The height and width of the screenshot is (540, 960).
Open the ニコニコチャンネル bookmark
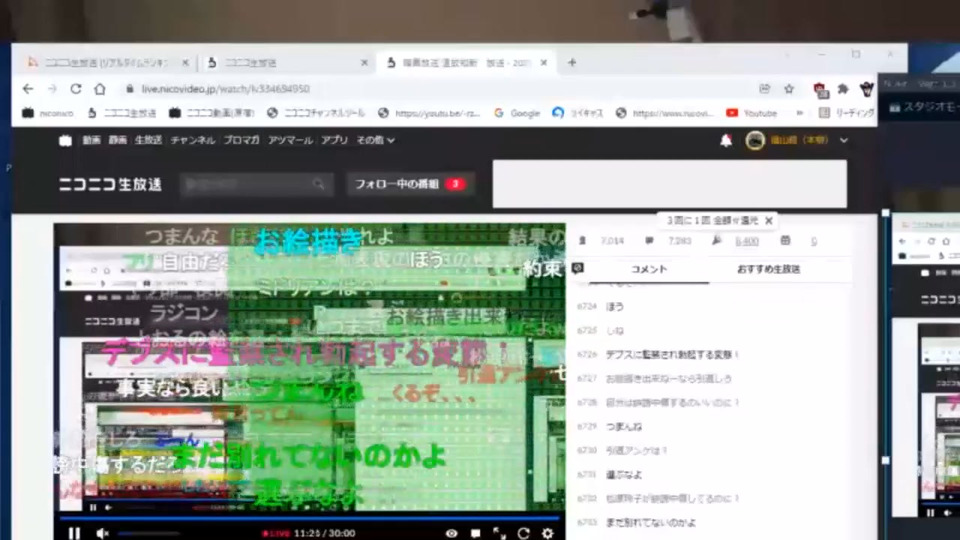[x=316, y=113]
